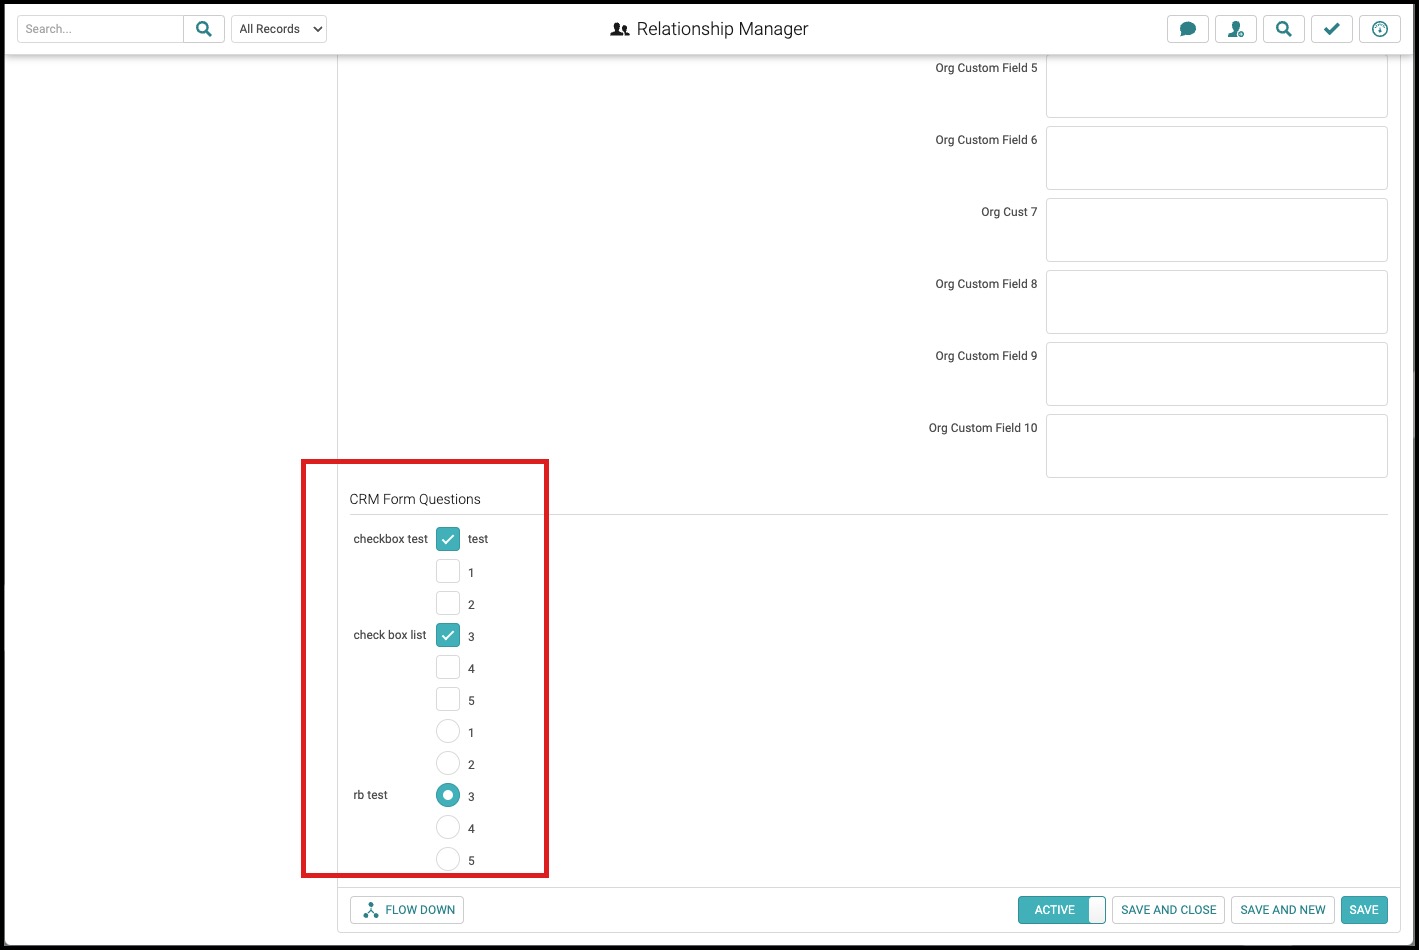Click the add contact person icon
1419x950 pixels.
point(1236,29)
